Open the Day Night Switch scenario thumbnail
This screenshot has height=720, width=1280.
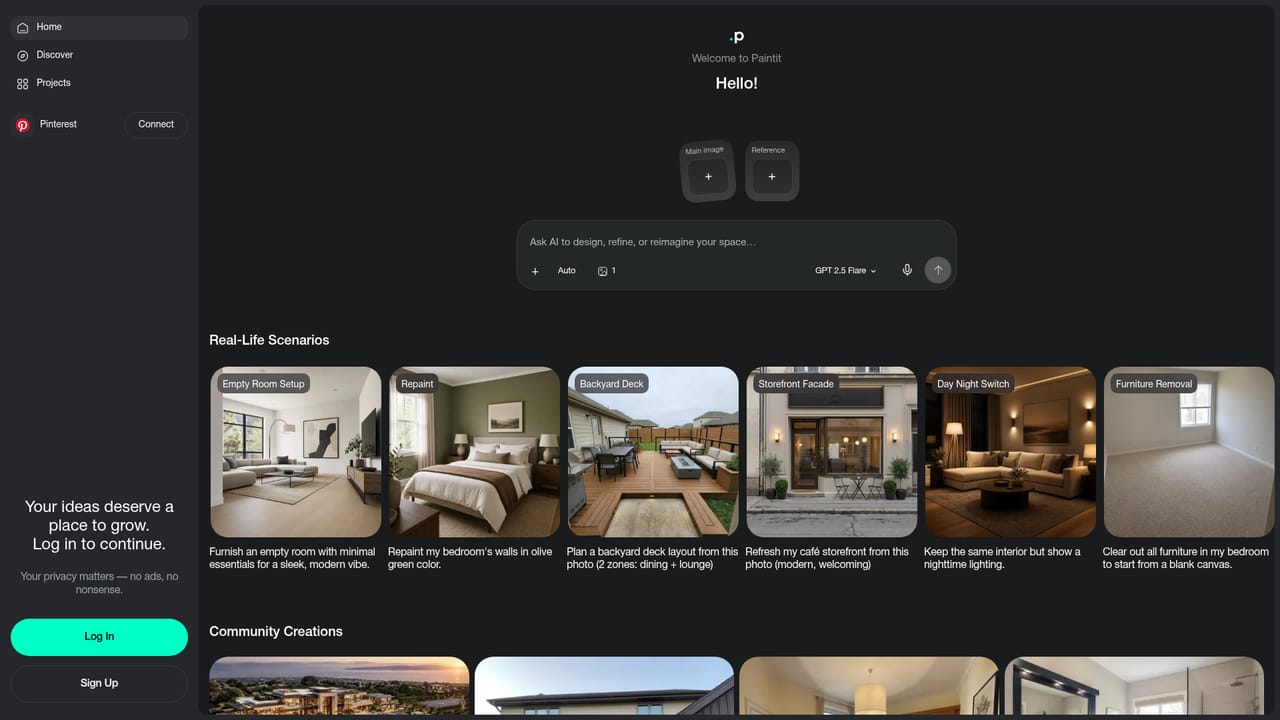1010,452
